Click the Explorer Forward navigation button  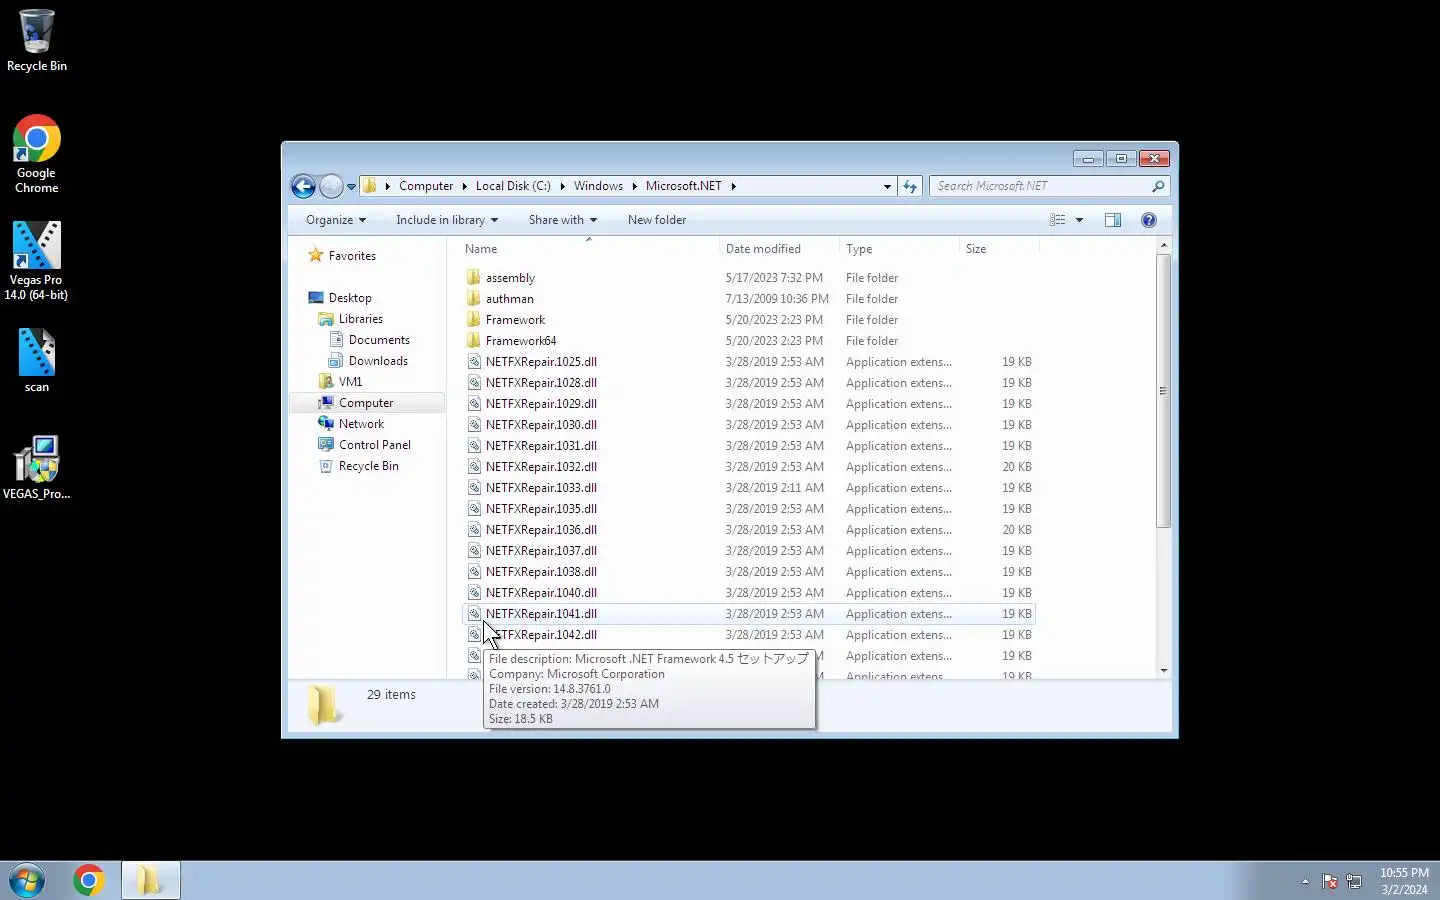pos(331,186)
